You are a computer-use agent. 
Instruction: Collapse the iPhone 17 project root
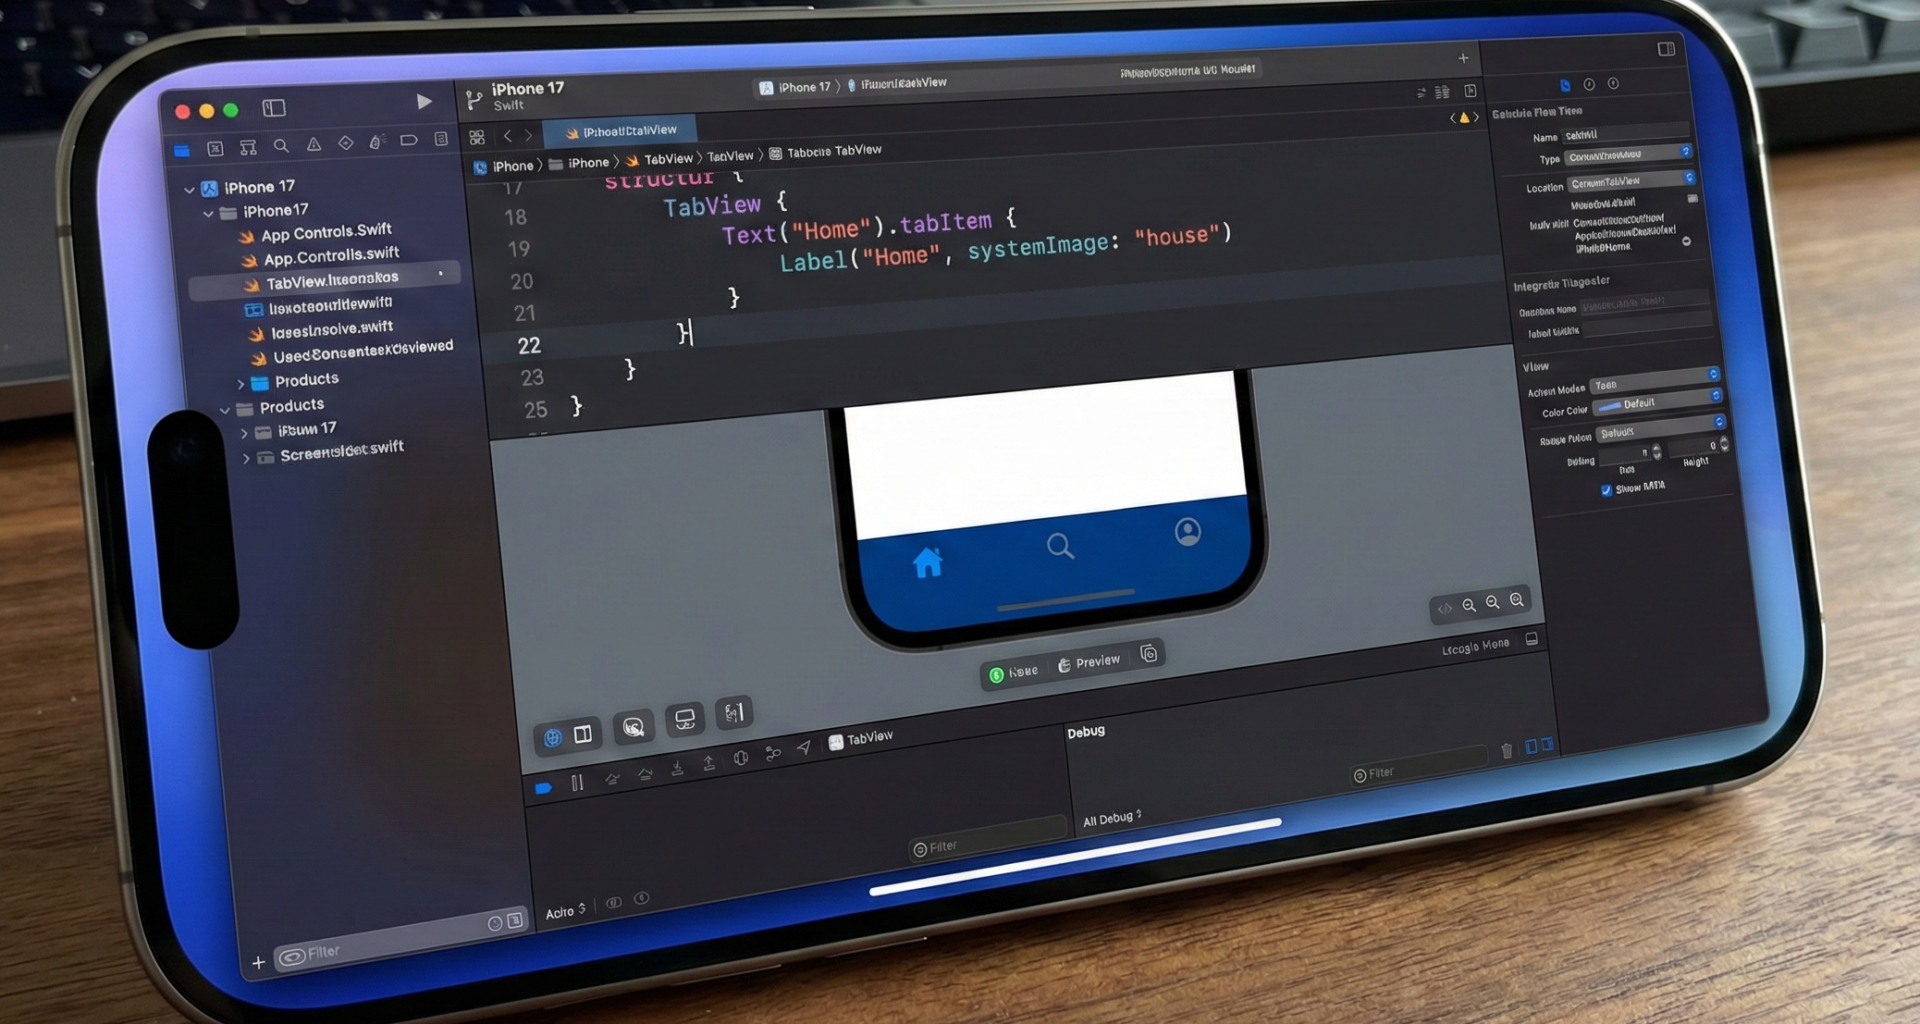[189, 189]
